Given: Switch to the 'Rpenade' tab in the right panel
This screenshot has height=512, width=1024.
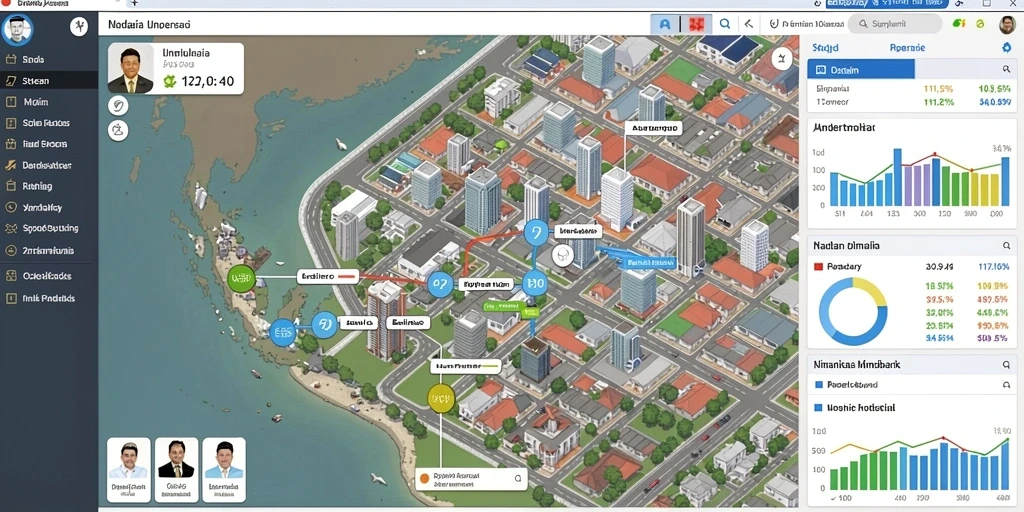Looking at the screenshot, I should click(907, 48).
